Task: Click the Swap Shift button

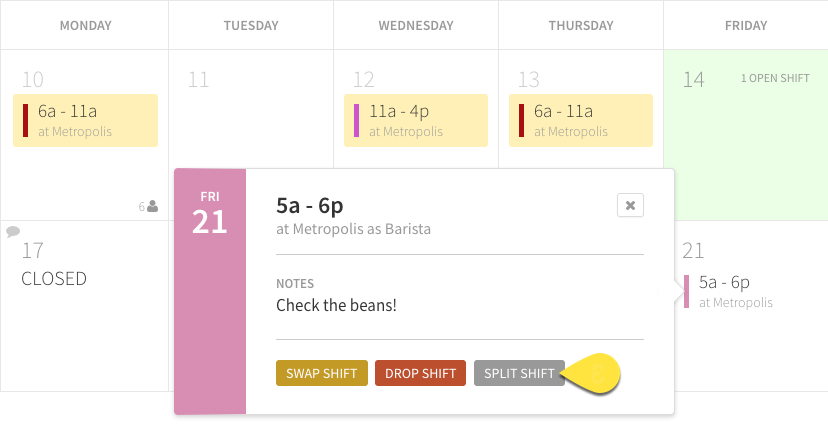Action: click(322, 373)
